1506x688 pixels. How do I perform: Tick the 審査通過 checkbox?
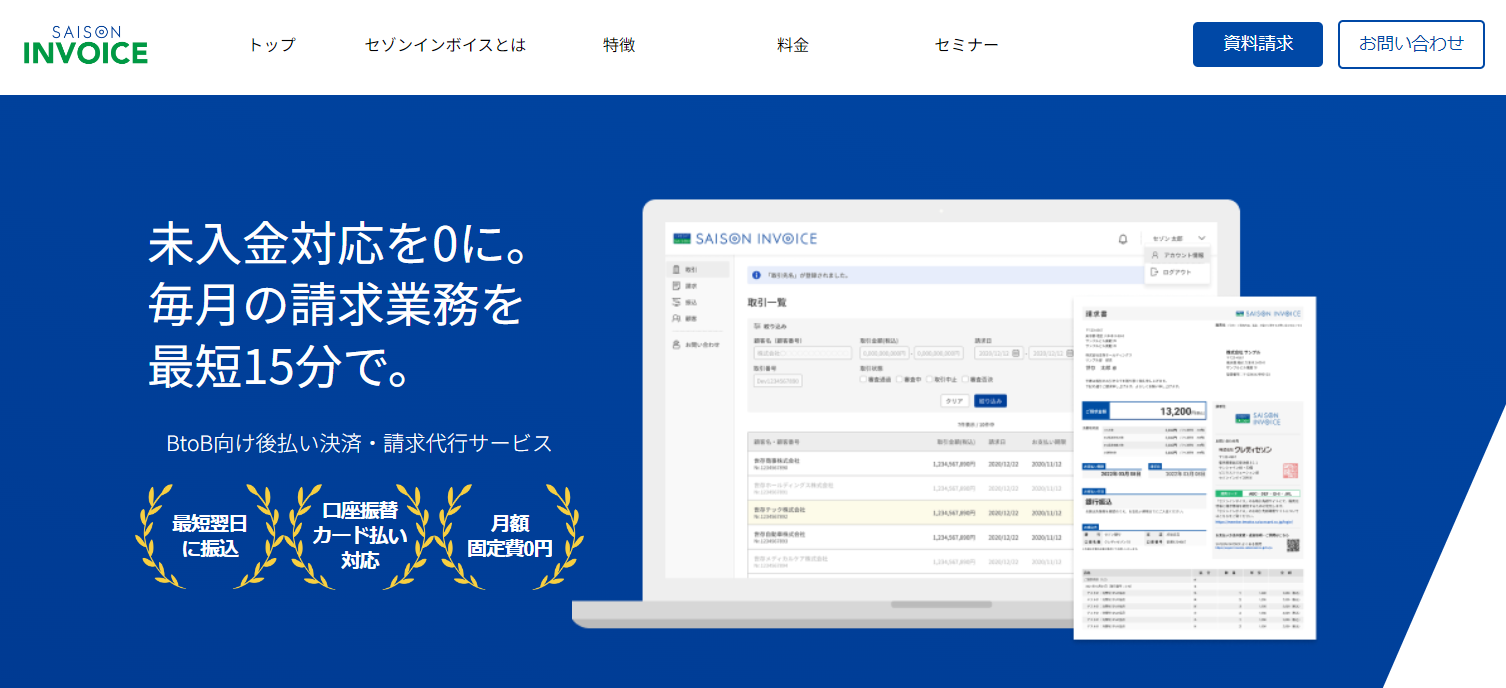(x=864, y=380)
